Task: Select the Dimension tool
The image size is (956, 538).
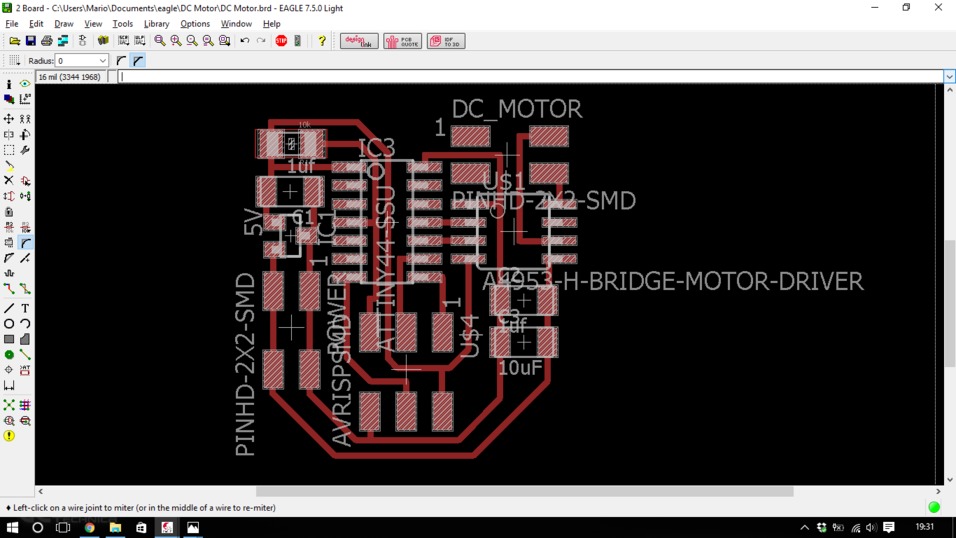Action: point(9,386)
